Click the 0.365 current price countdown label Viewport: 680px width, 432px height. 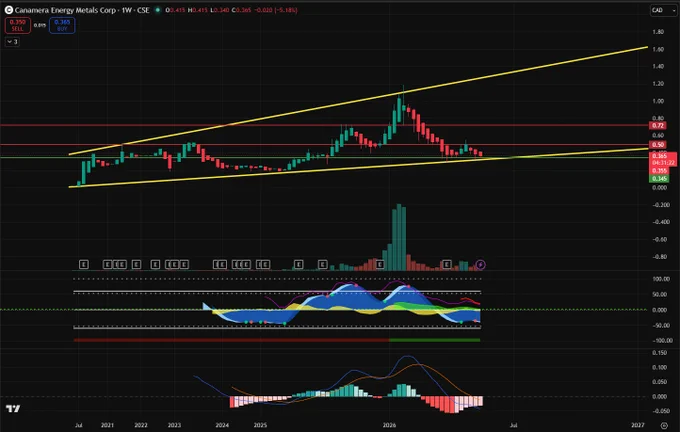point(663,159)
